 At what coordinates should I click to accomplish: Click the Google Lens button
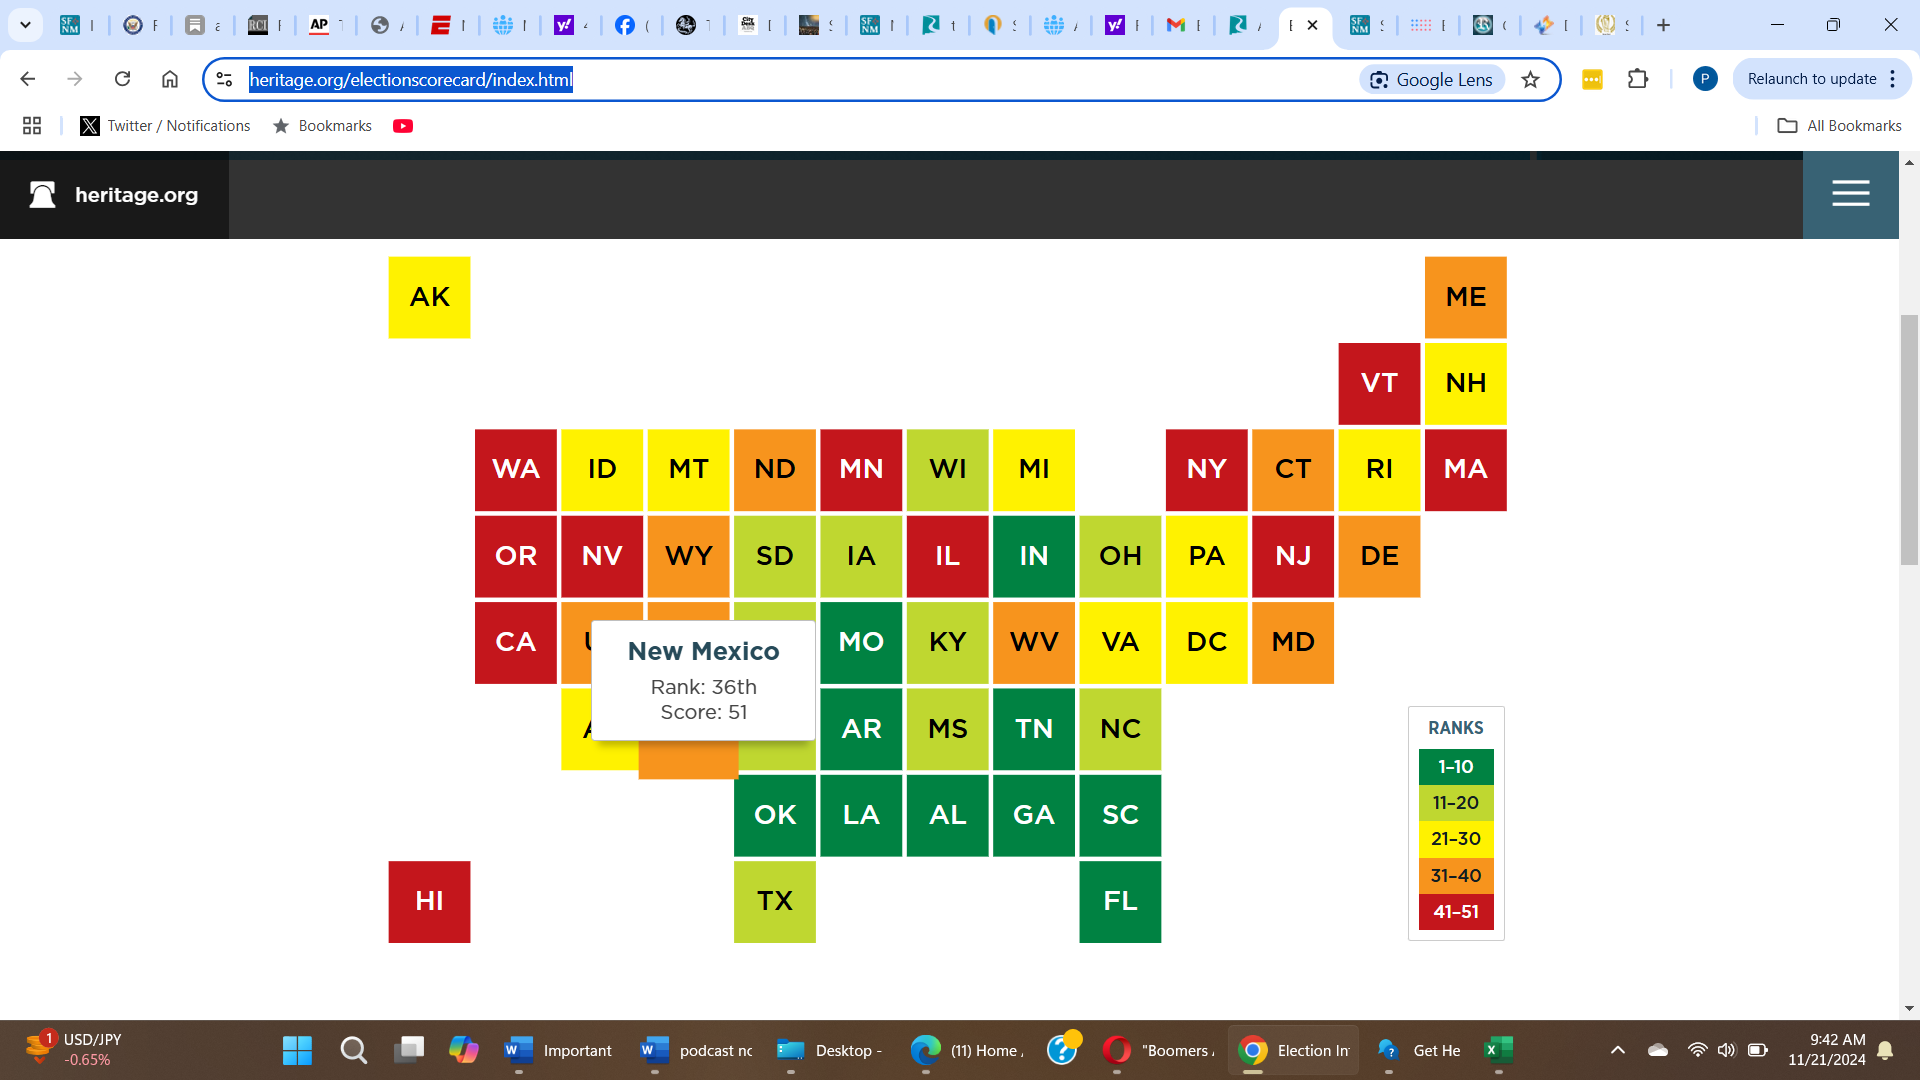pos(1432,80)
